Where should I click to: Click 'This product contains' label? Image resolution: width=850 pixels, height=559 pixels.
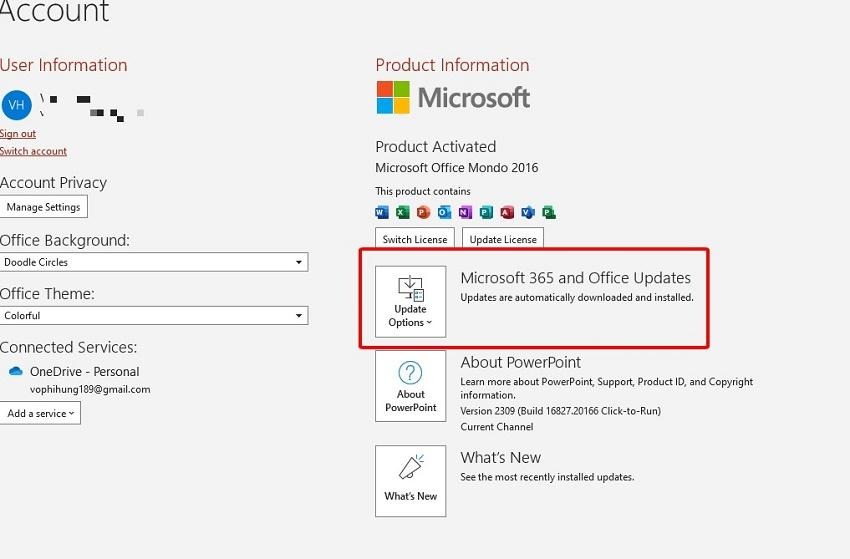point(423,191)
